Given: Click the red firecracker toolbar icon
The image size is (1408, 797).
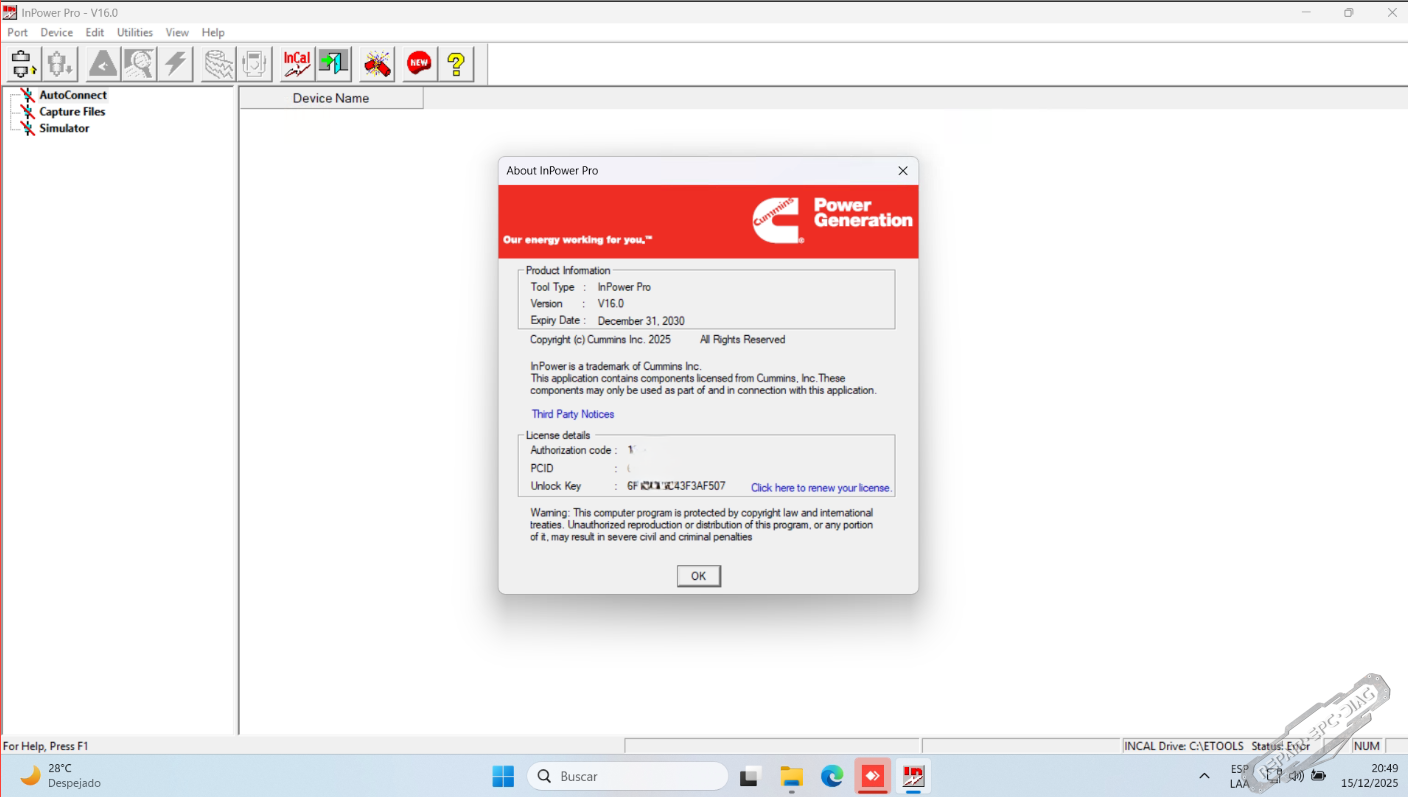Looking at the screenshot, I should (377, 64).
